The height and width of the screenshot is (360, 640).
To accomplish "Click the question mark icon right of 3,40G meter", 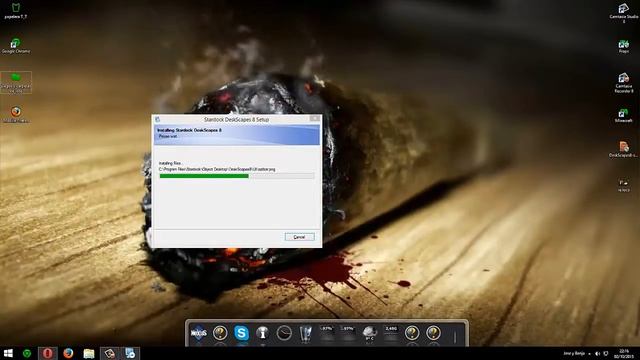I will click(412, 333).
